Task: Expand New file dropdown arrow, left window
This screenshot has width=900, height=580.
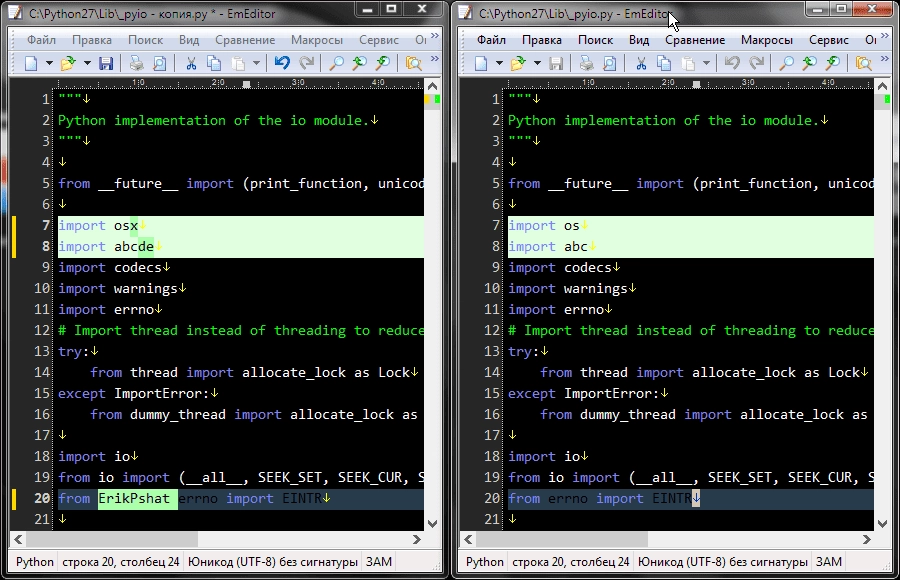Action: point(49,63)
